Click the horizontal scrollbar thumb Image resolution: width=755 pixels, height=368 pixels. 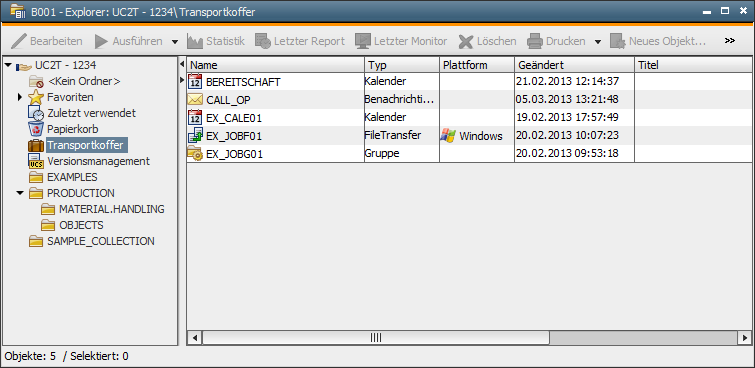[x=376, y=338]
